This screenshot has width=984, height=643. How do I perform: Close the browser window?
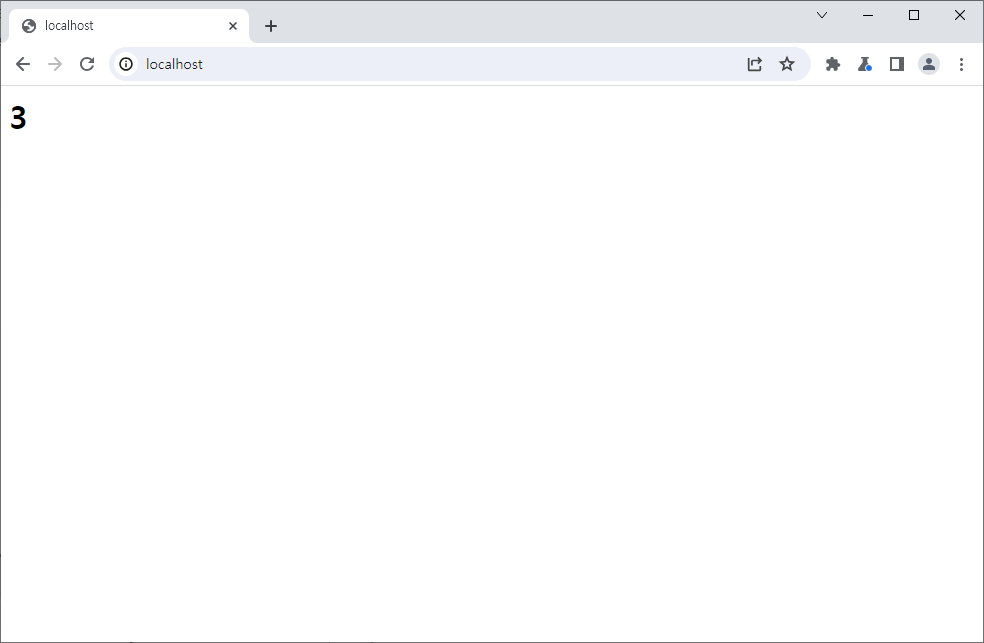point(960,15)
